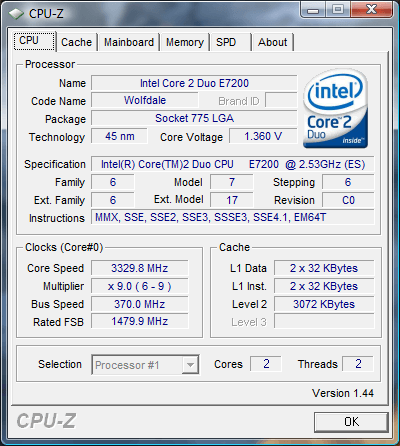
Task: Click the Threads count value 2
Action: (358, 364)
